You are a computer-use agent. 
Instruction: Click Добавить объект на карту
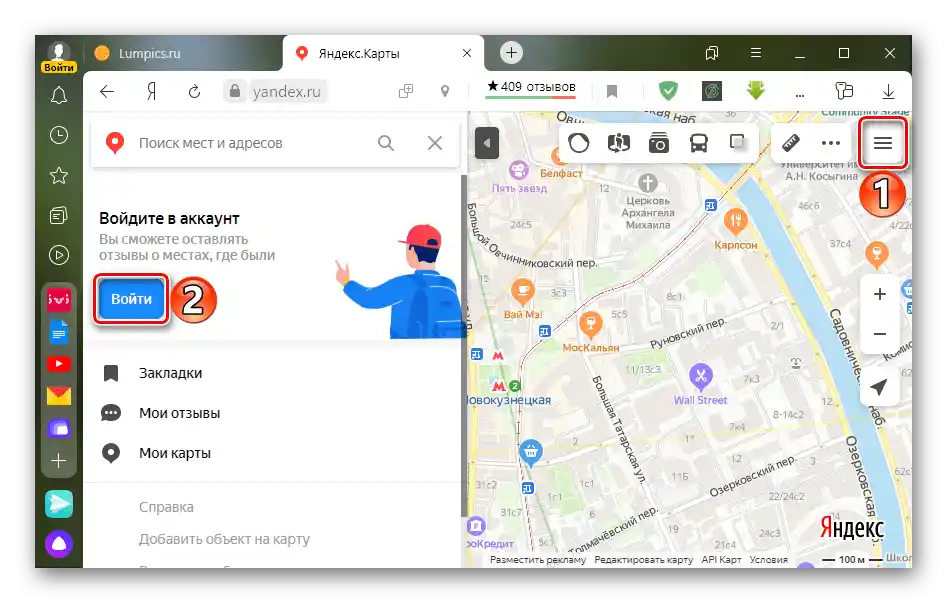224,539
